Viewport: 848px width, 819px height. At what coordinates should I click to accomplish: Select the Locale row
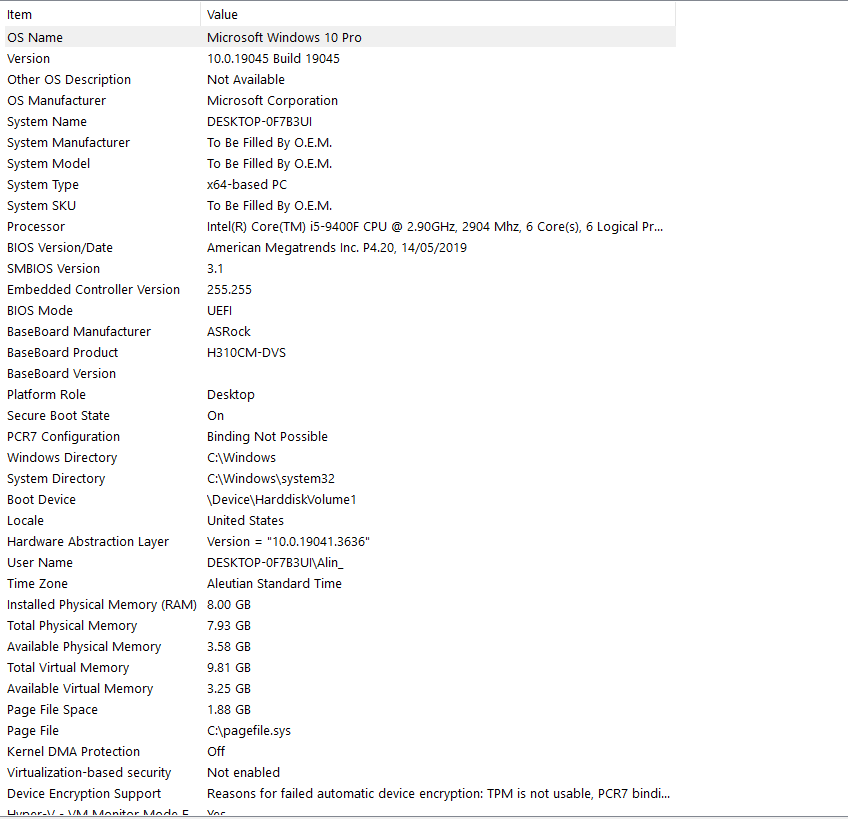tap(340, 521)
